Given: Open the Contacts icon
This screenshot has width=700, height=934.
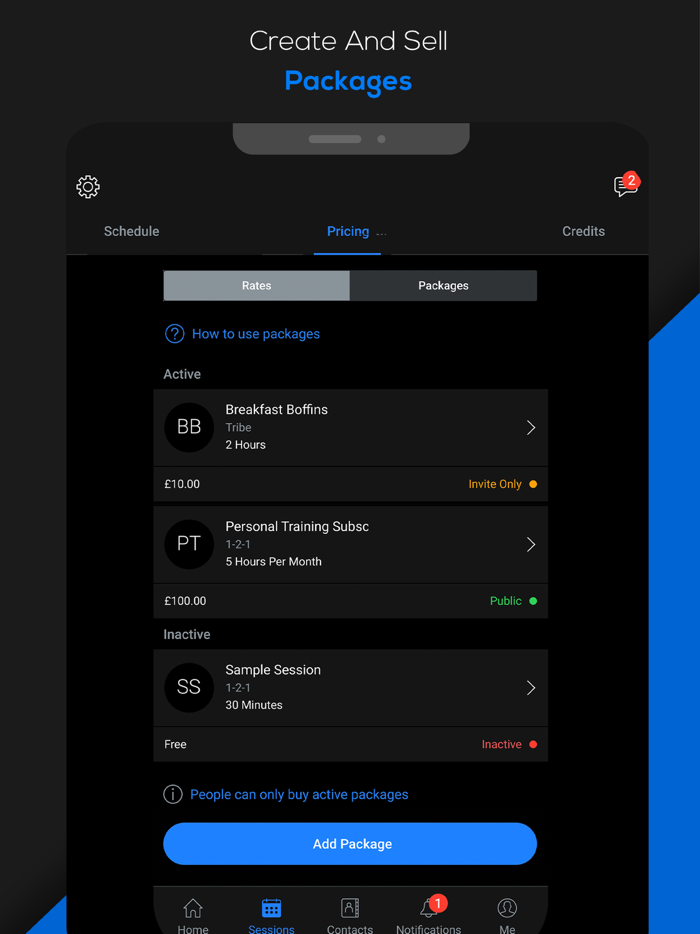Looking at the screenshot, I should pyautogui.click(x=350, y=908).
